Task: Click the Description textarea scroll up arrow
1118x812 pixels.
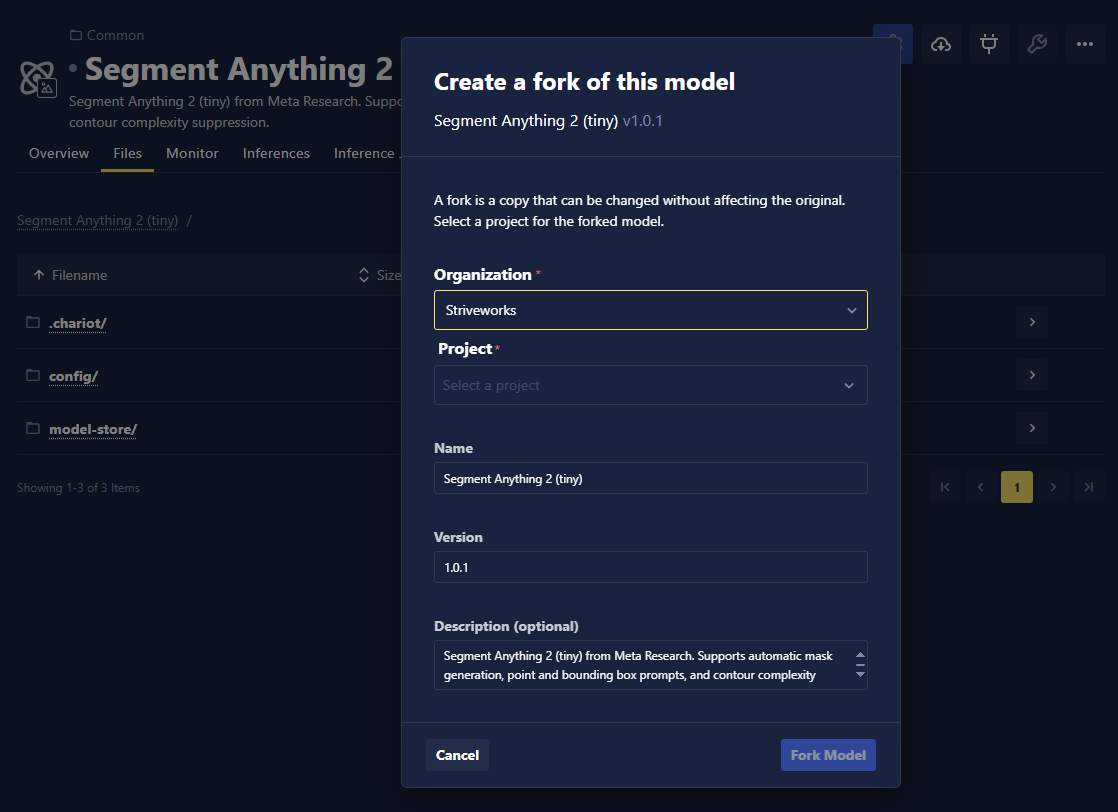Action: point(861,654)
